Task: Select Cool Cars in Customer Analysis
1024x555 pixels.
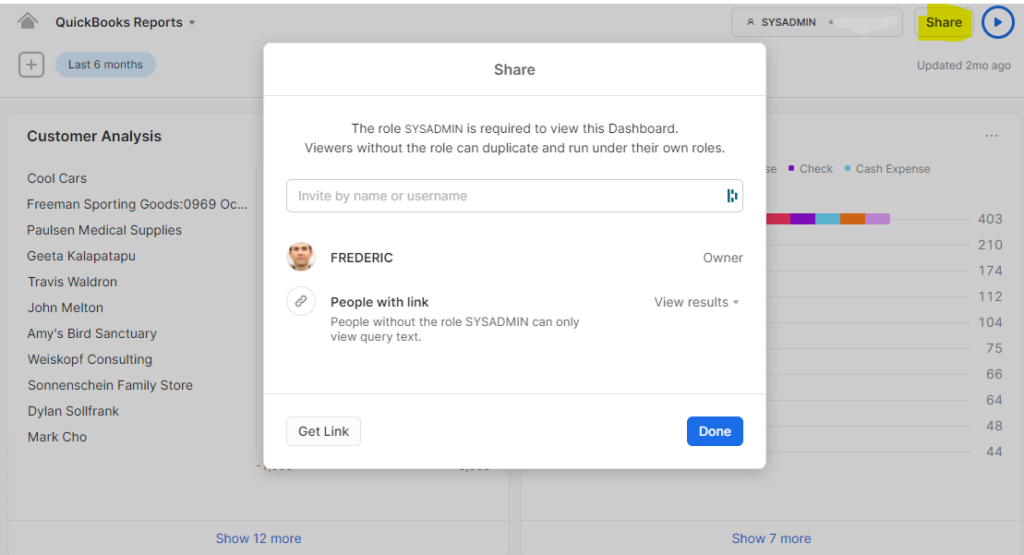Action: [x=57, y=178]
